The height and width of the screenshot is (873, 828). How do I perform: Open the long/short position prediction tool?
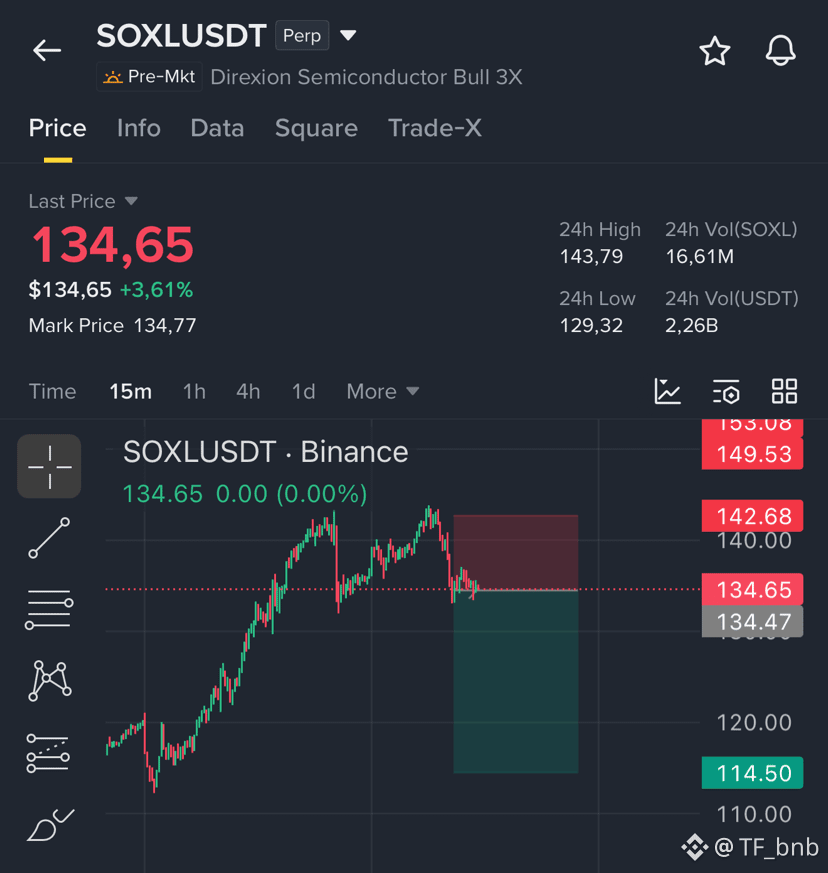(48, 753)
